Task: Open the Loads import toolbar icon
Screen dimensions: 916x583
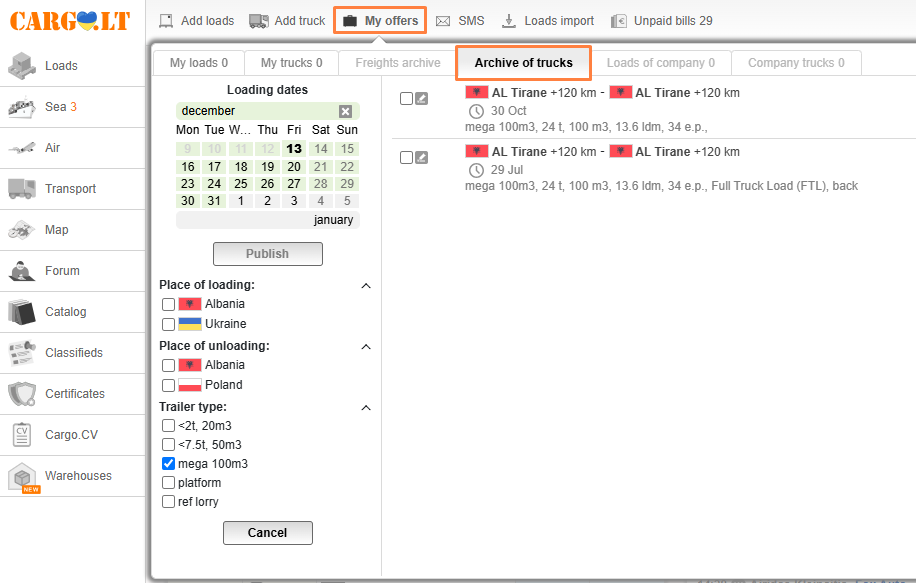Action: tap(508, 21)
